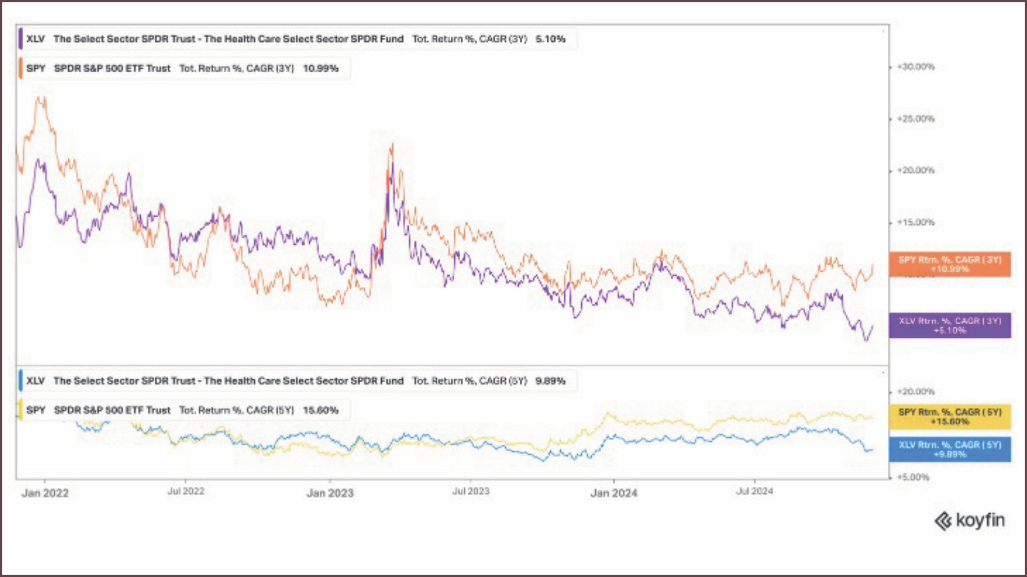Click the Jul 2024 date label
The image size is (1027, 577).
[x=755, y=491]
